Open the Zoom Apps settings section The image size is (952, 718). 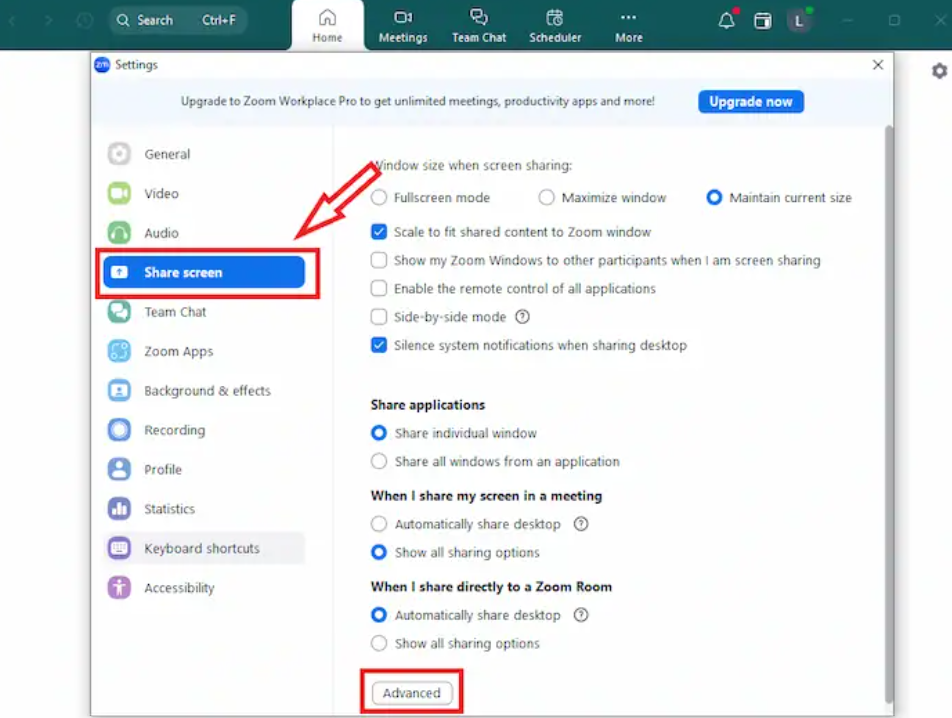(204, 351)
